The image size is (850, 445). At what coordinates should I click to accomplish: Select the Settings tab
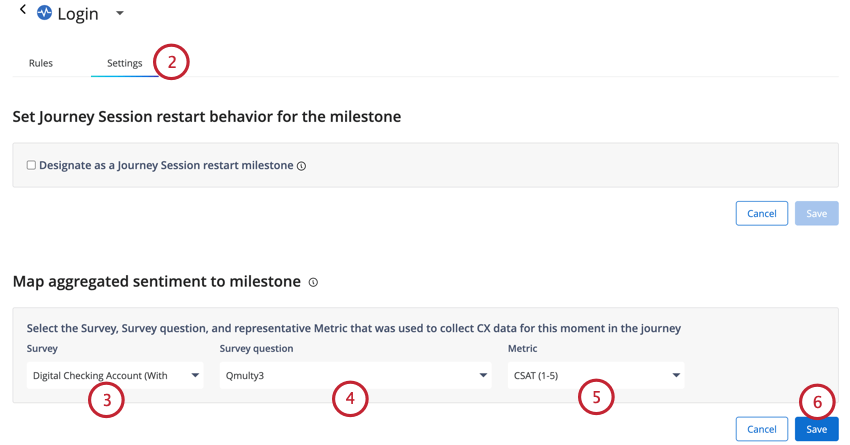click(124, 63)
